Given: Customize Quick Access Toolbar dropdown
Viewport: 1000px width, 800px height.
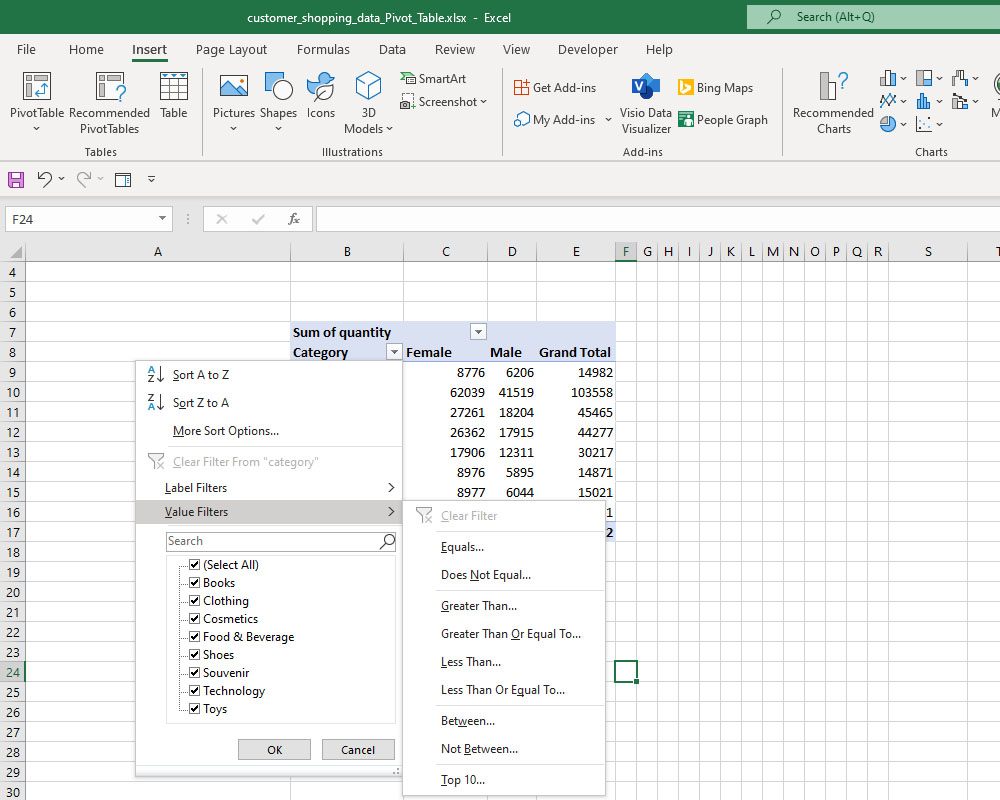Looking at the screenshot, I should tap(151, 179).
